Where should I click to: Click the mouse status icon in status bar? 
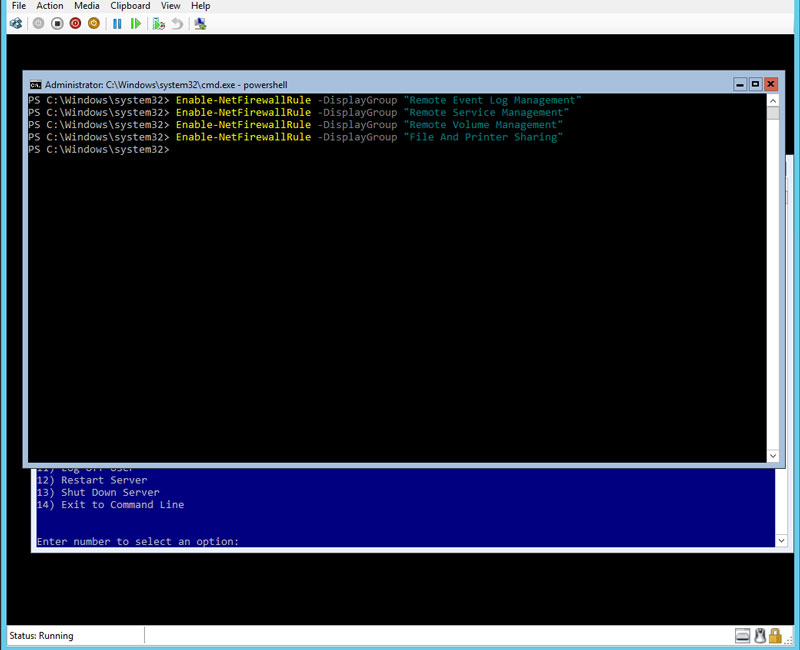pos(760,636)
